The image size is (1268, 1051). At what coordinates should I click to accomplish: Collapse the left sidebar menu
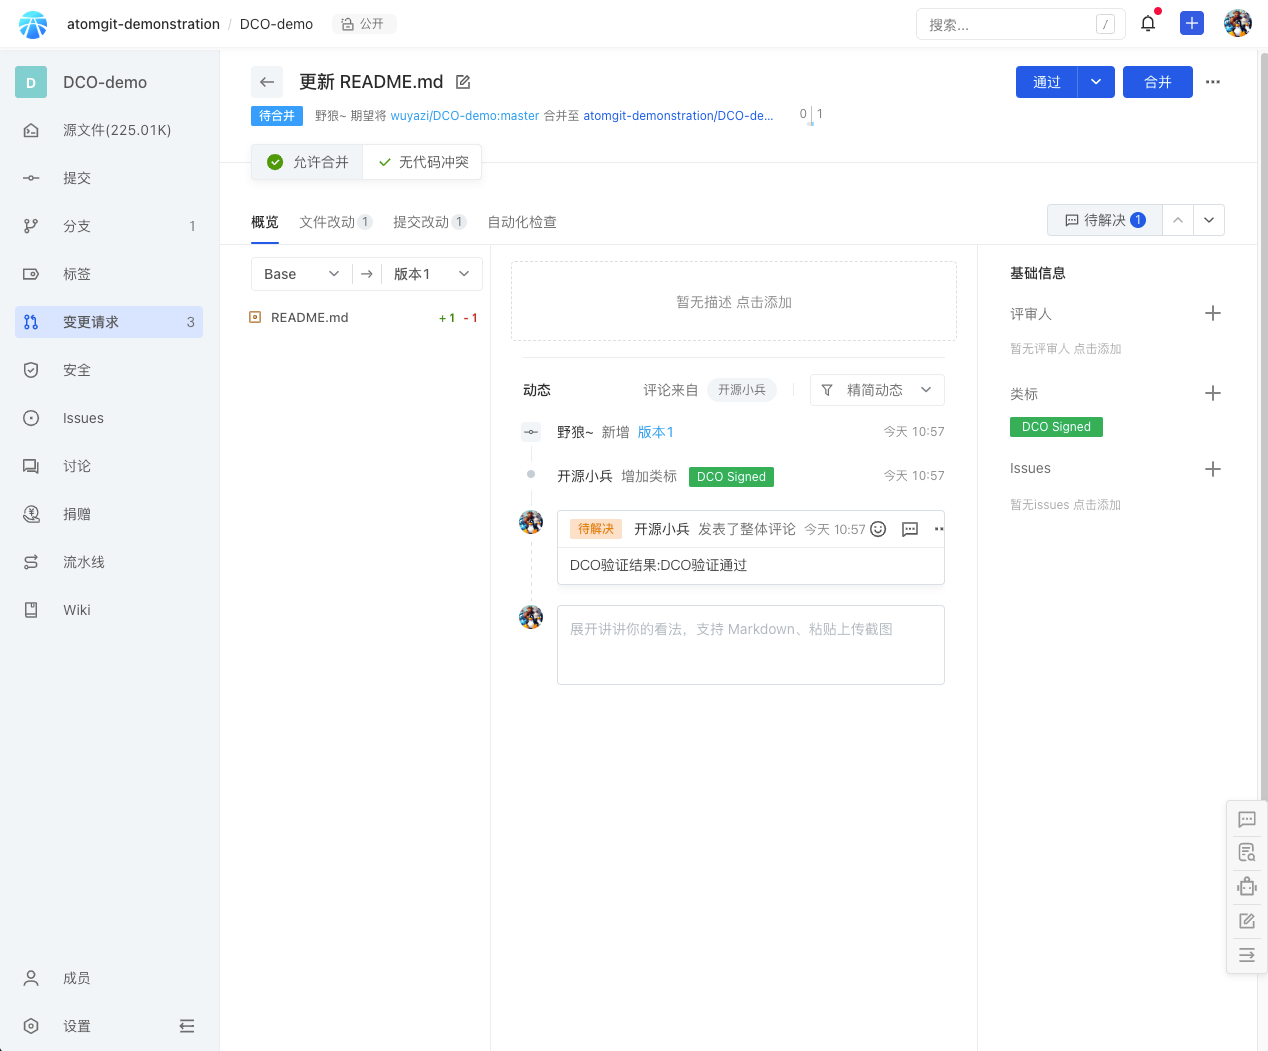[x=187, y=1026]
